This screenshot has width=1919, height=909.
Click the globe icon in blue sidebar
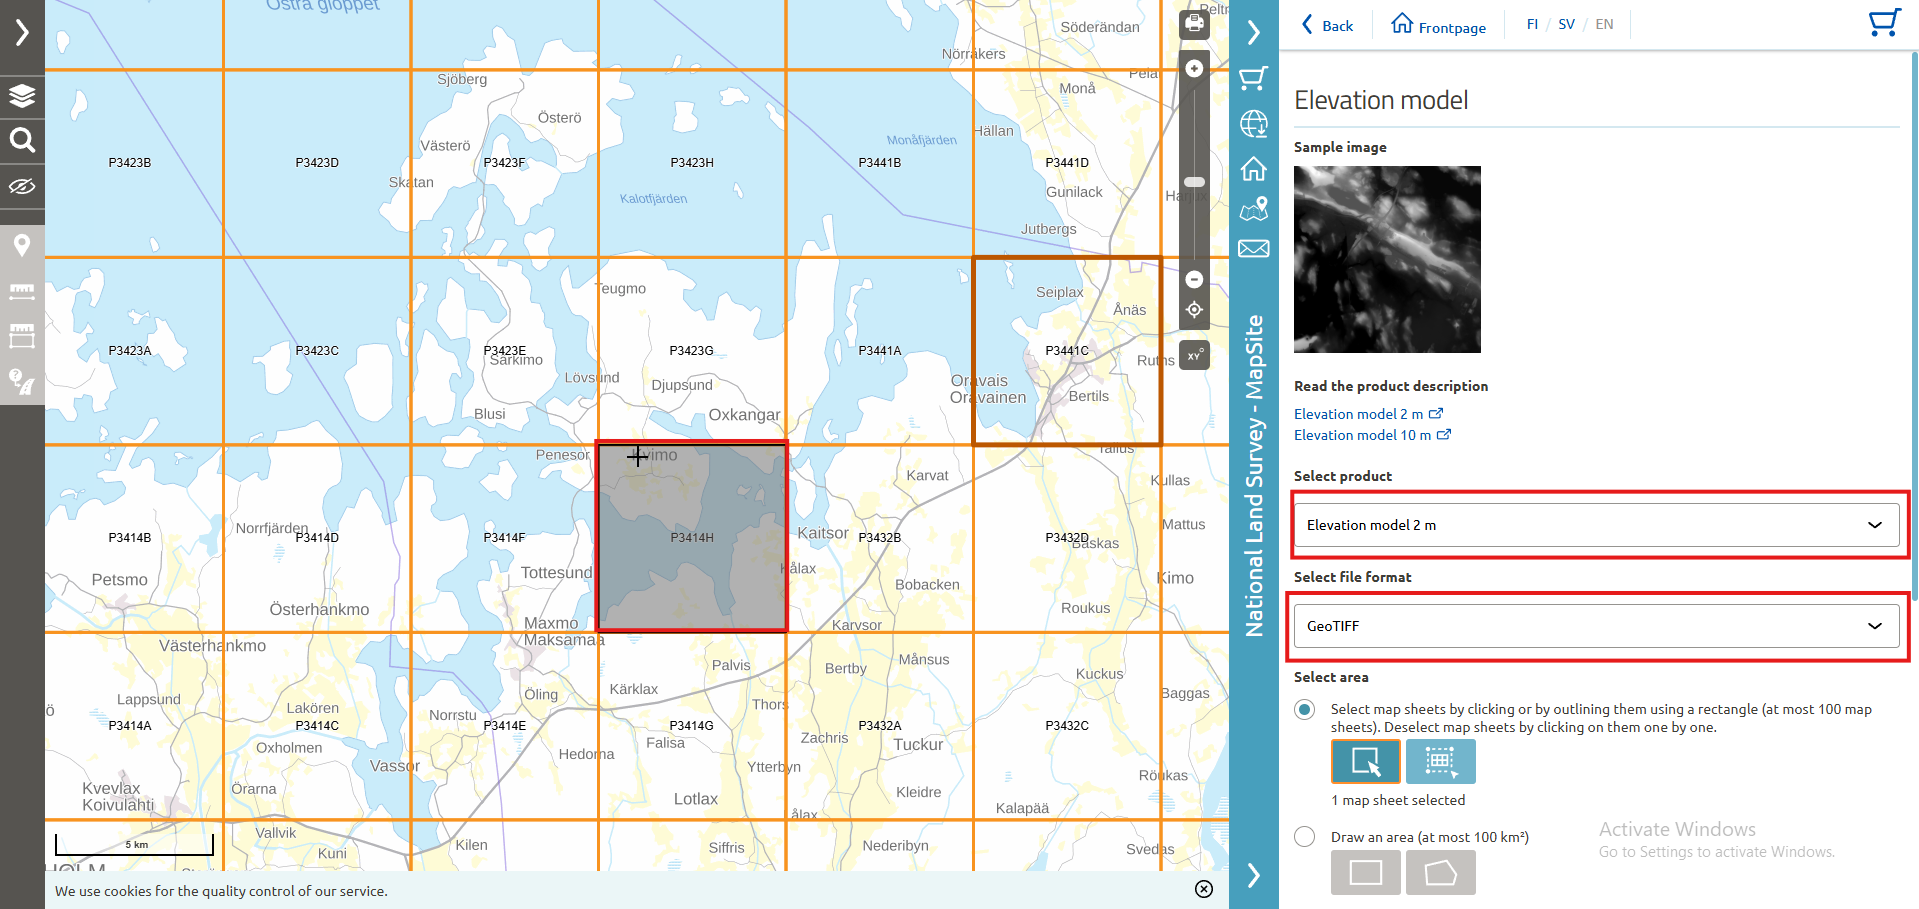(1254, 124)
